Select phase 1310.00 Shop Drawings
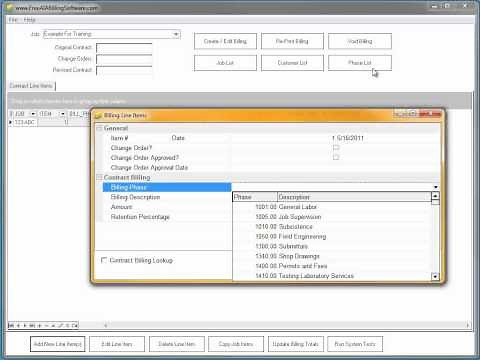 pos(332,256)
